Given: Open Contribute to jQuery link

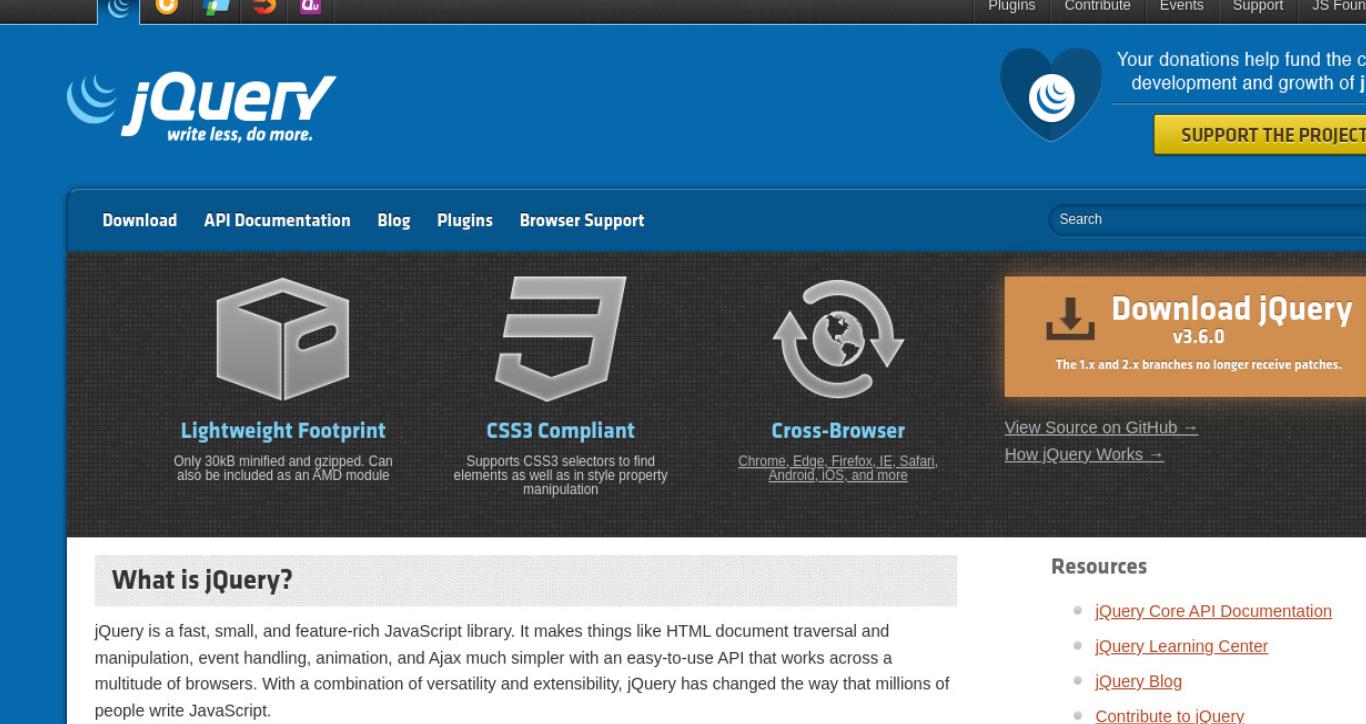Looking at the screenshot, I should coord(1169,716).
